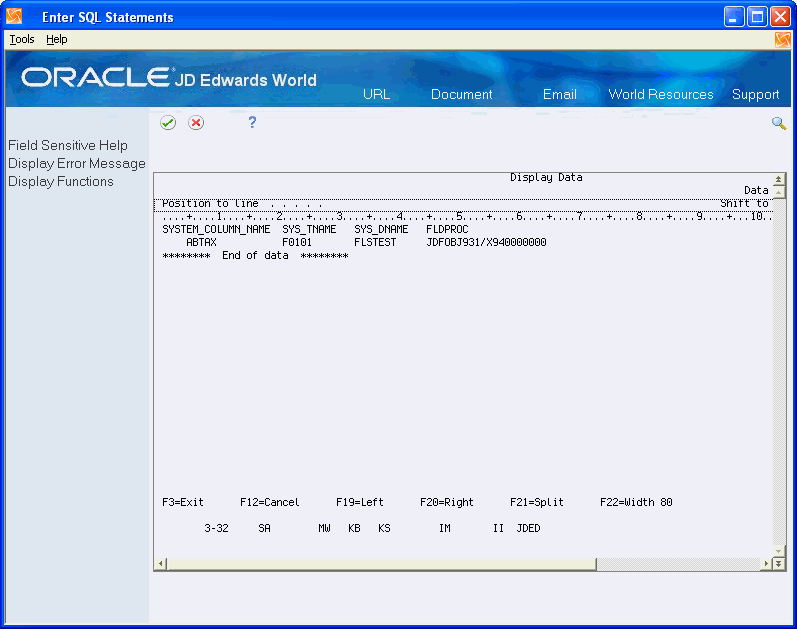Click the Display Data title text
The image size is (797, 629).
tap(546, 177)
